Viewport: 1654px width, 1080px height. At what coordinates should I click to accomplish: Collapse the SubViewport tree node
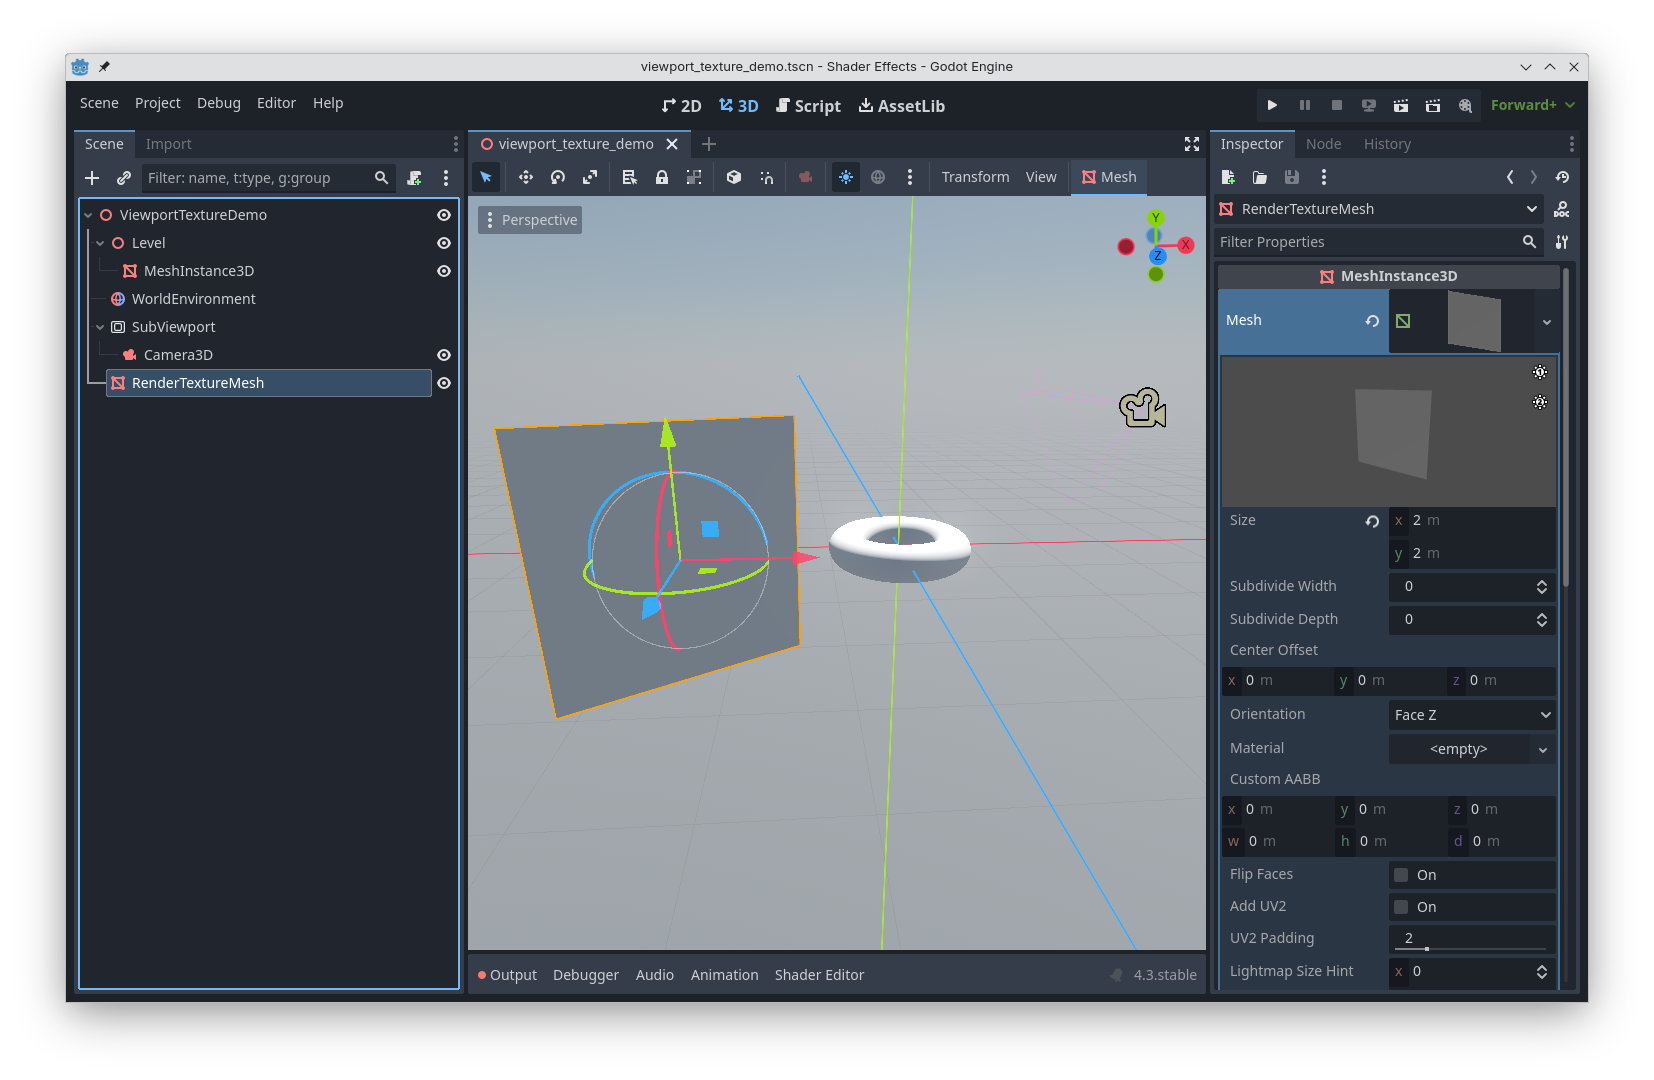point(100,327)
